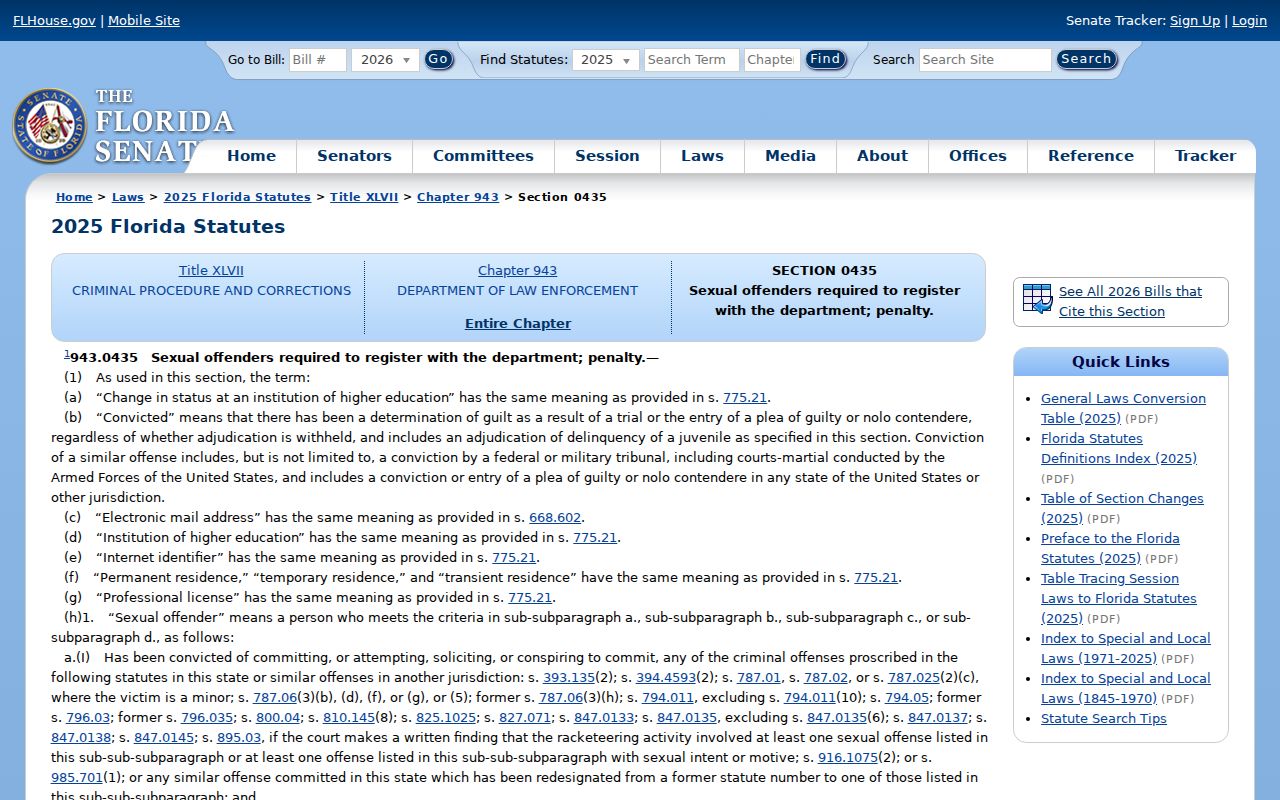Follow the FLHouse.gov link
The width and height of the screenshot is (1280, 800).
coord(54,20)
